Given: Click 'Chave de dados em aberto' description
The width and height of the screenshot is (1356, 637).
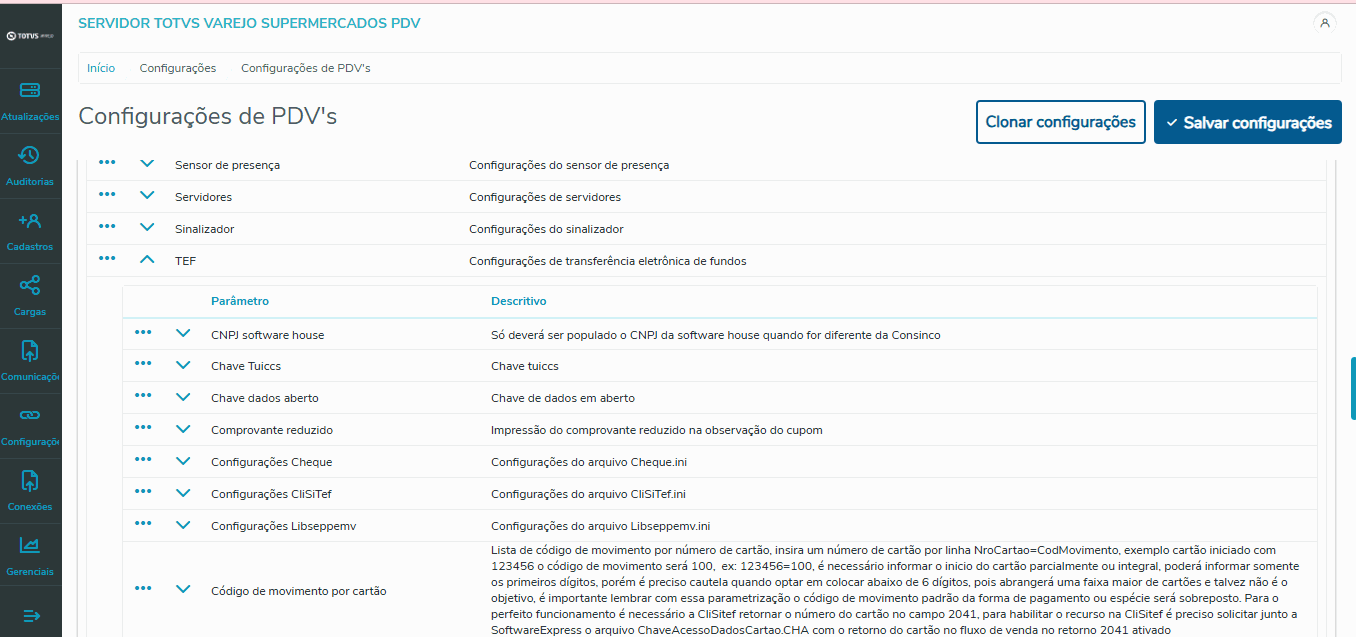Looking at the screenshot, I should [x=563, y=398].
